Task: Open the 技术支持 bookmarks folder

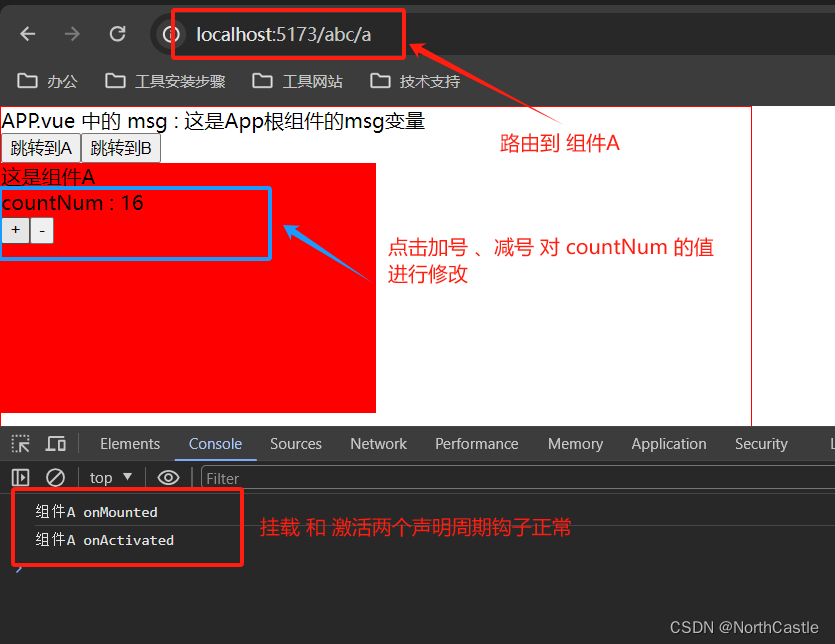Action: (x=415, y=81)
